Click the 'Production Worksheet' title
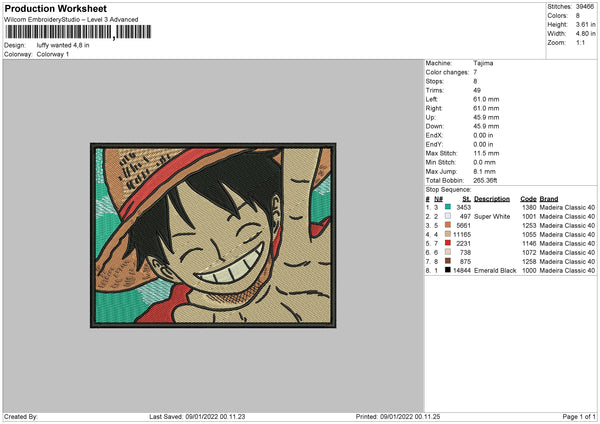Image resolution: width=600 pixels, height=424 pixels. click(55, 8)
